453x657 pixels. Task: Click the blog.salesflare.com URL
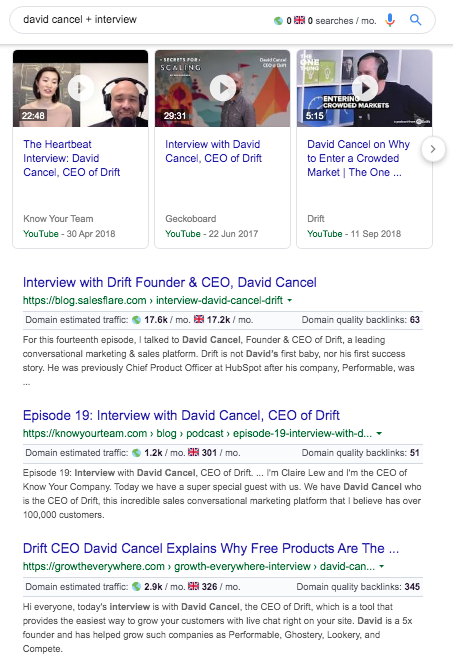[x=153, y=300]
